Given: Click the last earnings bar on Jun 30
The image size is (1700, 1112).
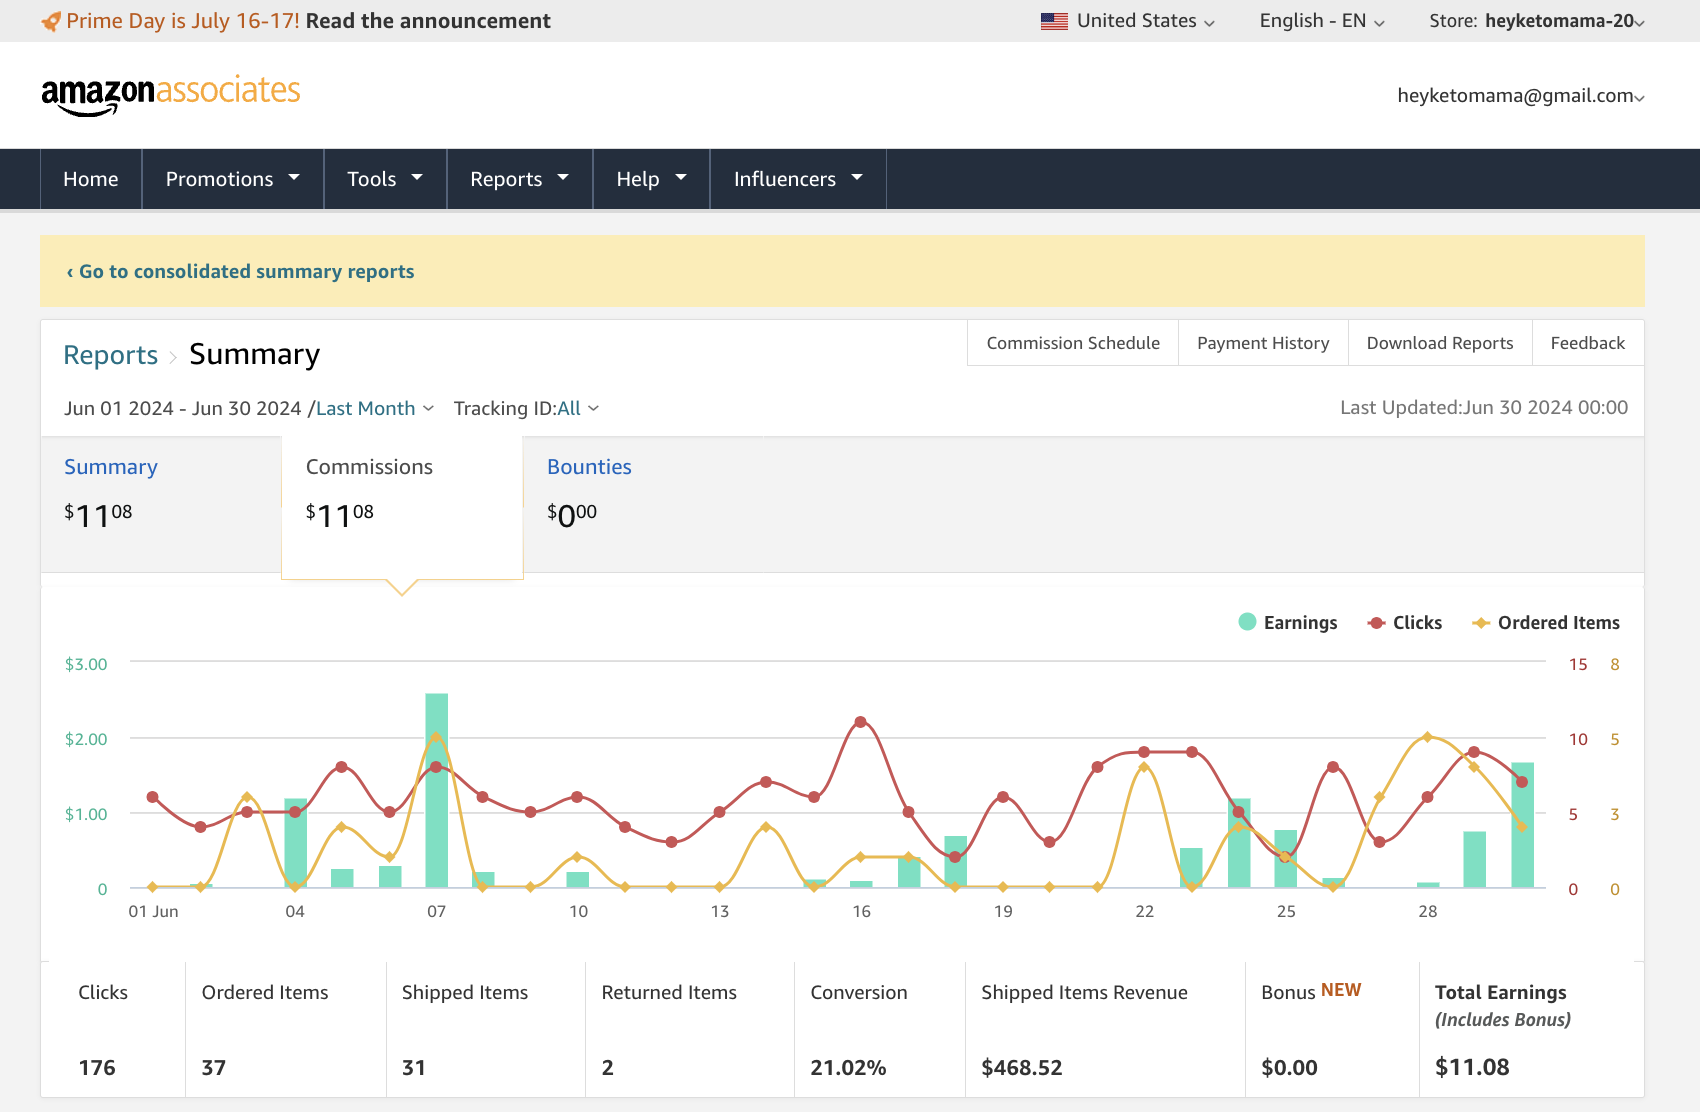Looking at the screenshot, I should point(1522,825).
